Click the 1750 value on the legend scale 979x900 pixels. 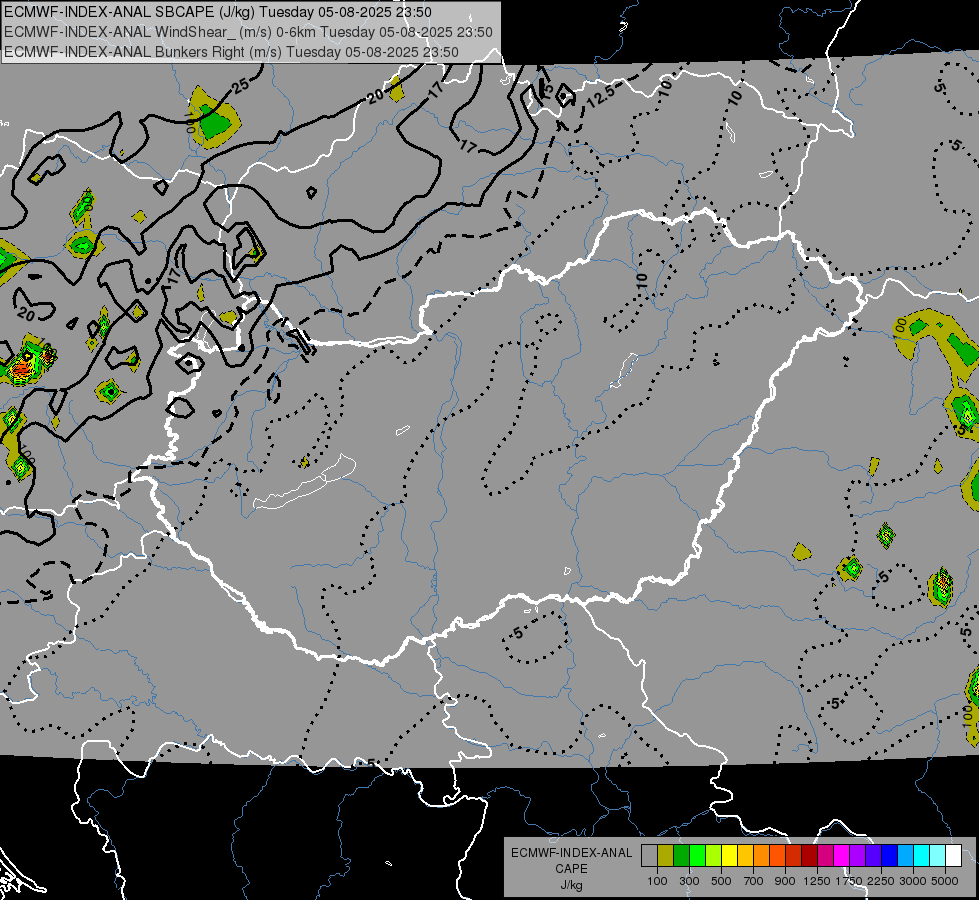pos(849,881)
